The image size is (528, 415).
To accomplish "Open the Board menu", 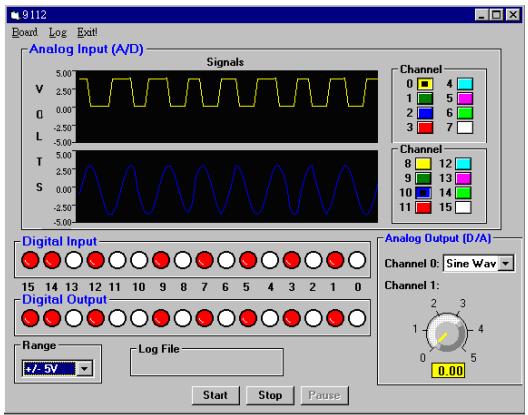I will pos(25,32).
